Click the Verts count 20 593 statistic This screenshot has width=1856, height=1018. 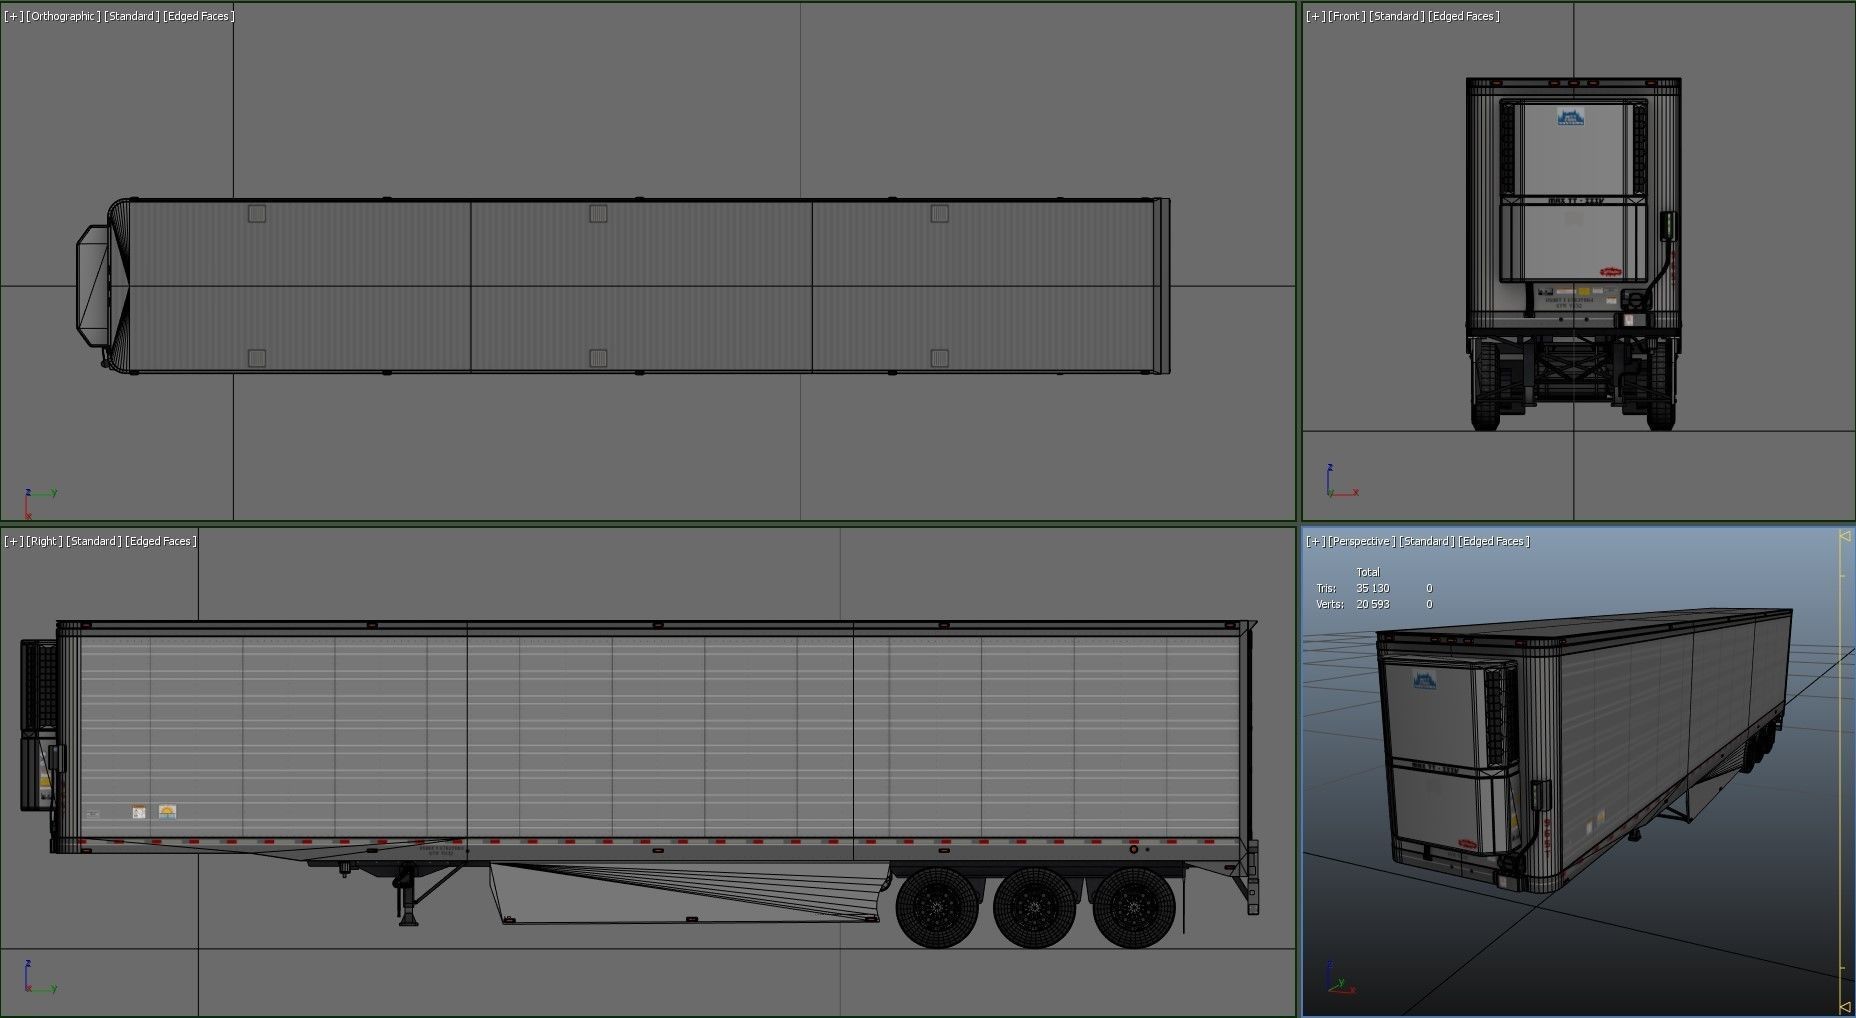tap(1372, 604)
